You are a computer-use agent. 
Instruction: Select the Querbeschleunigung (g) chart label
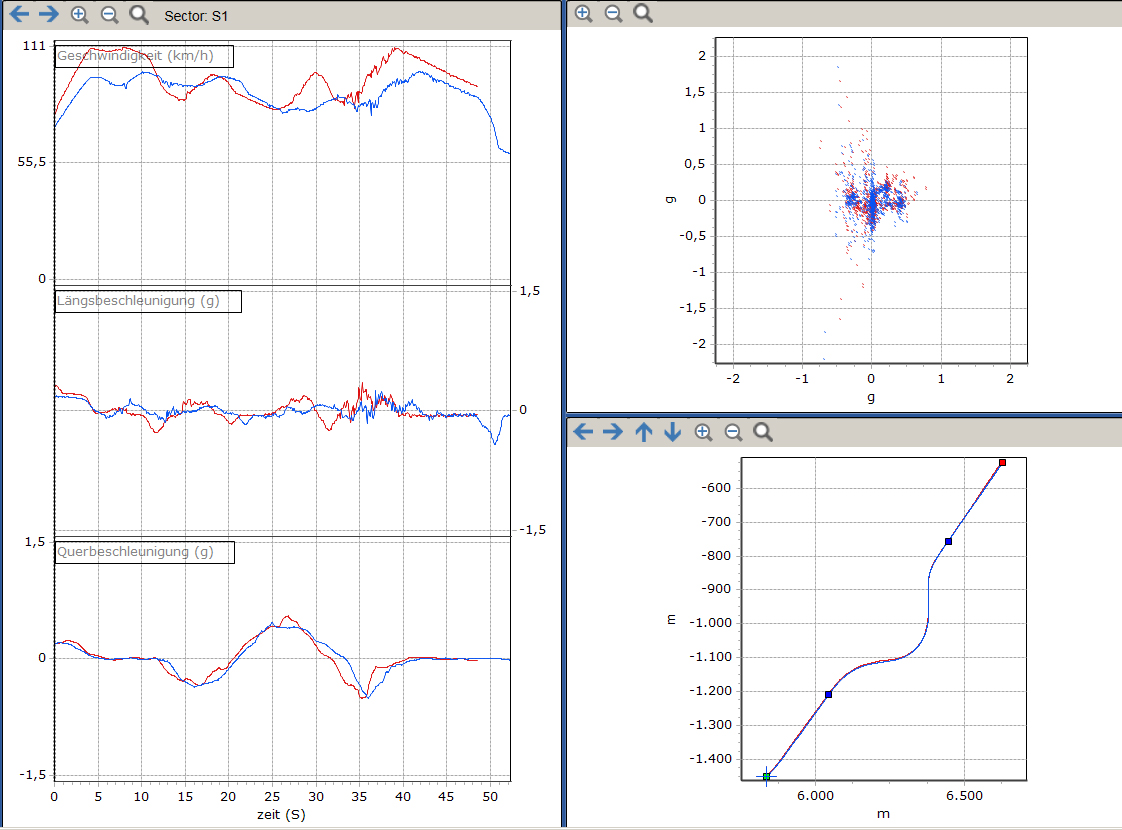coord(144,552)
